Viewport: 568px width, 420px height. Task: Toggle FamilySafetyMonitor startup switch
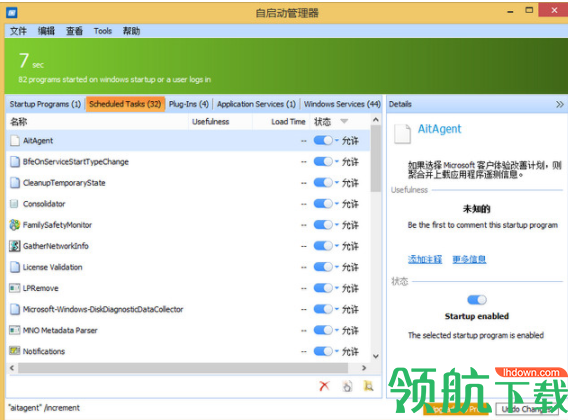coord(323,225)
